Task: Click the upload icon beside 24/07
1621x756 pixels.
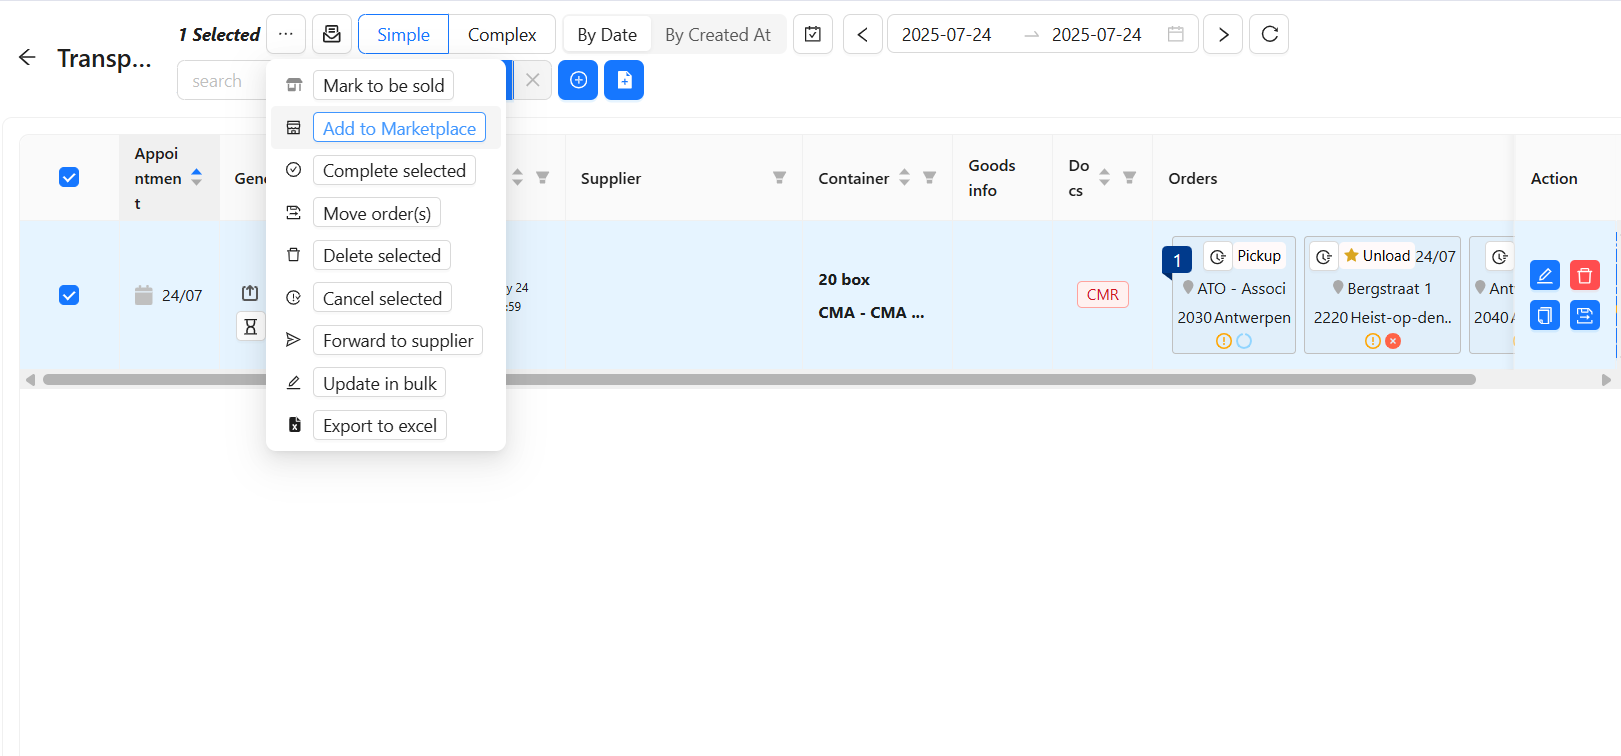Action: click(250, 293)
